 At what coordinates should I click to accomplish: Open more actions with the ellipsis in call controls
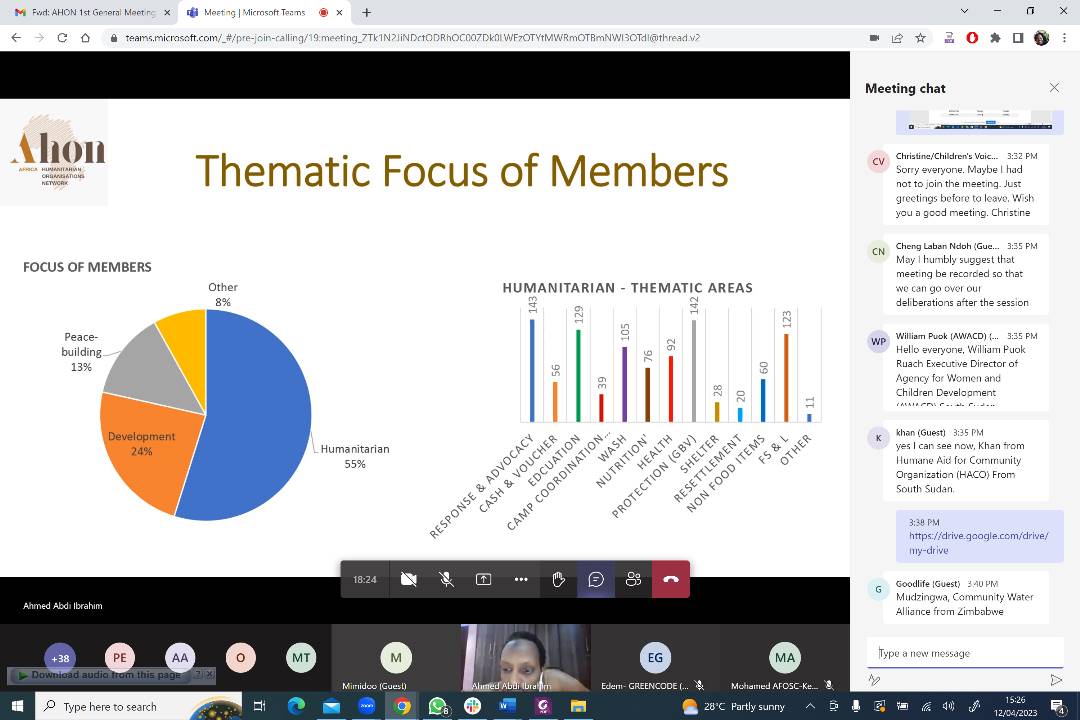click(521, 579)
